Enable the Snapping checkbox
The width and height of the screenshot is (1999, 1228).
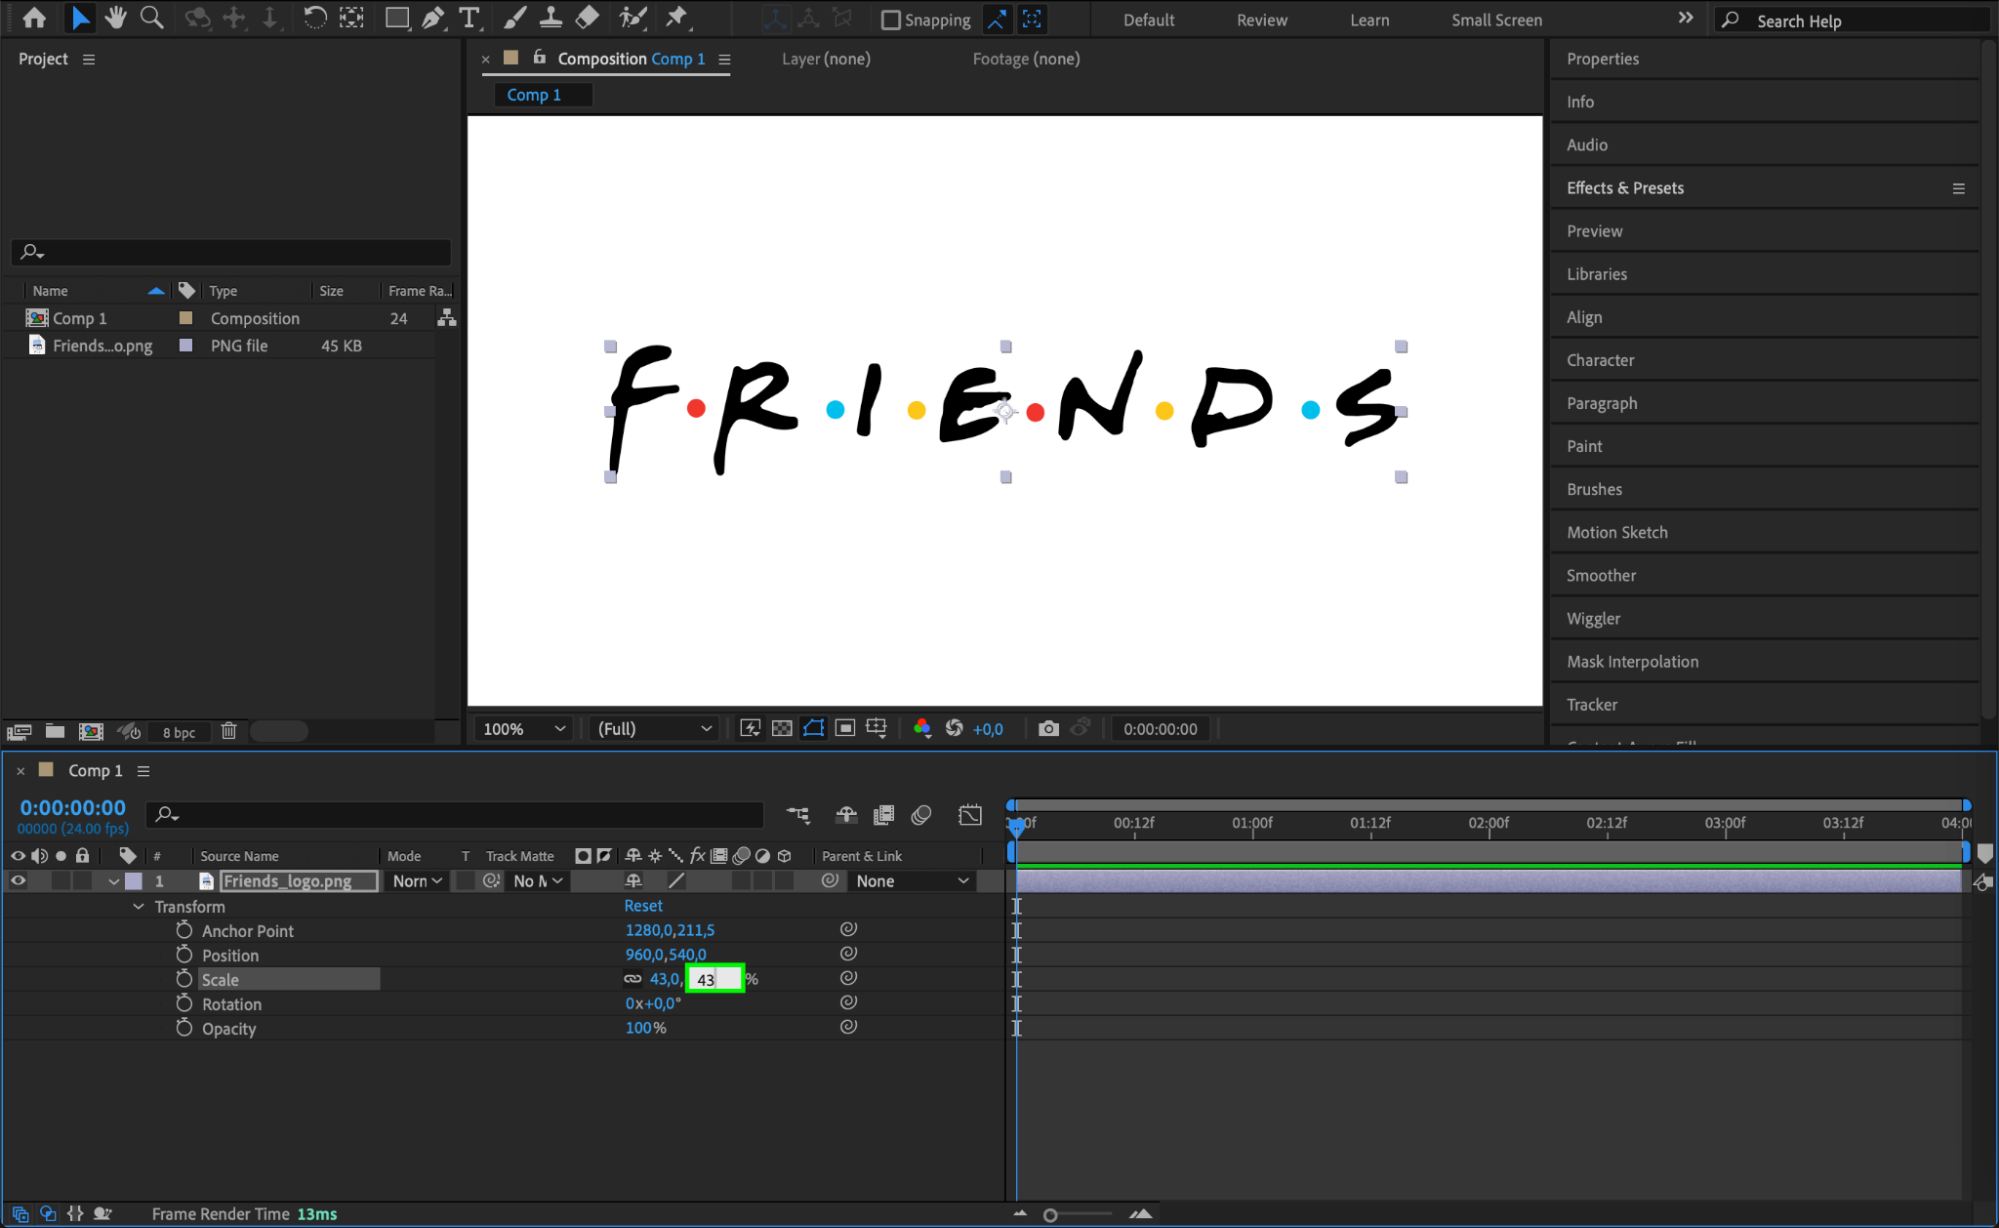pyautogui.click(x=890, y=20)
